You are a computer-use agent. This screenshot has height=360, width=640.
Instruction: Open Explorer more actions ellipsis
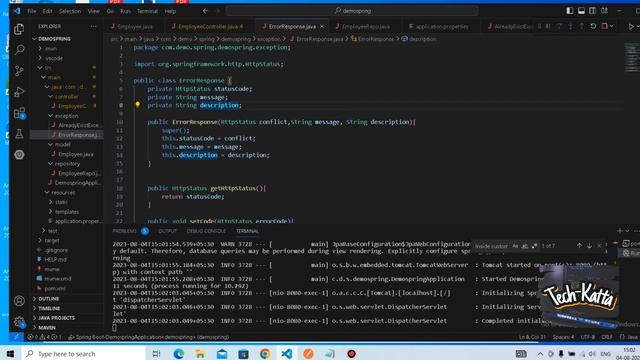[x=93, y=26]
